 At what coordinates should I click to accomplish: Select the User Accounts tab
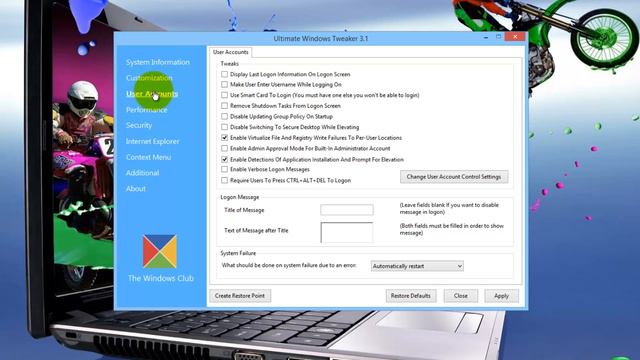tap(231, 52)
